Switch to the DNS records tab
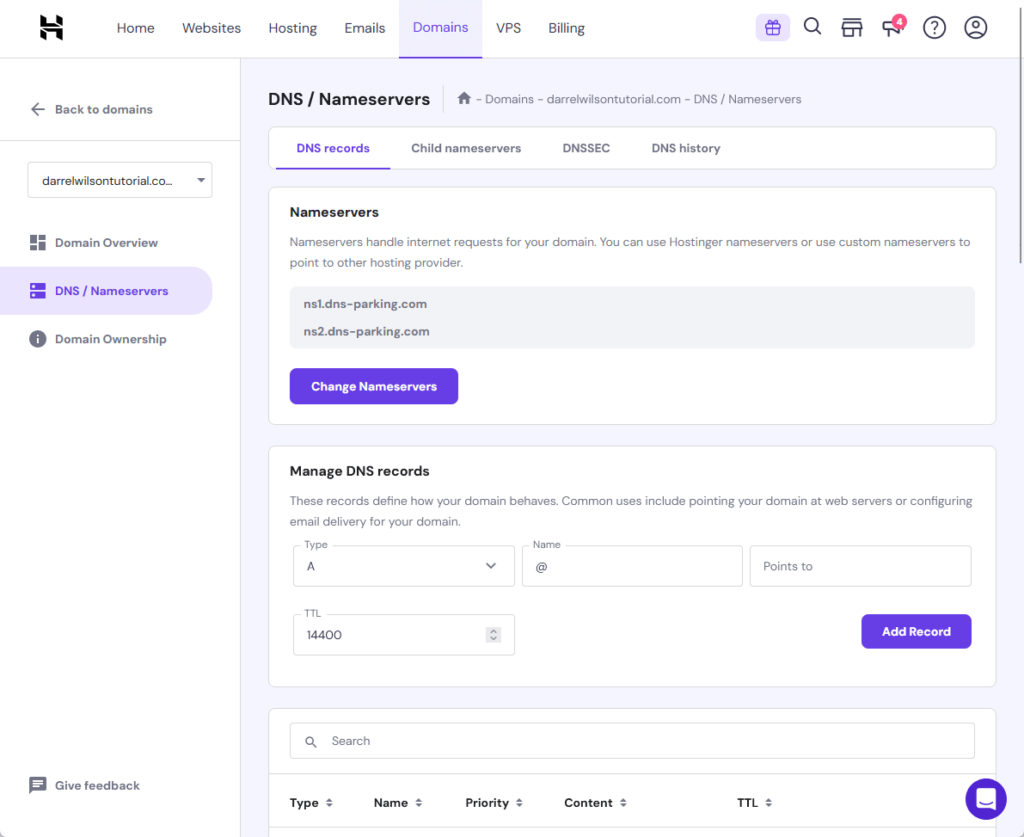This screenshot has width=1024, height=837. [x=333, y=148]
